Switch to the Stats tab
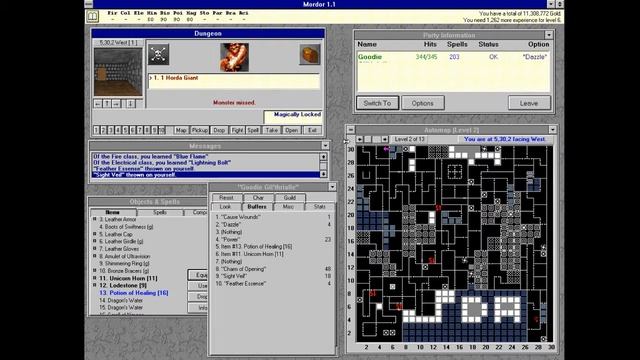Screen dimensions: 640x360 pos(320,207)
